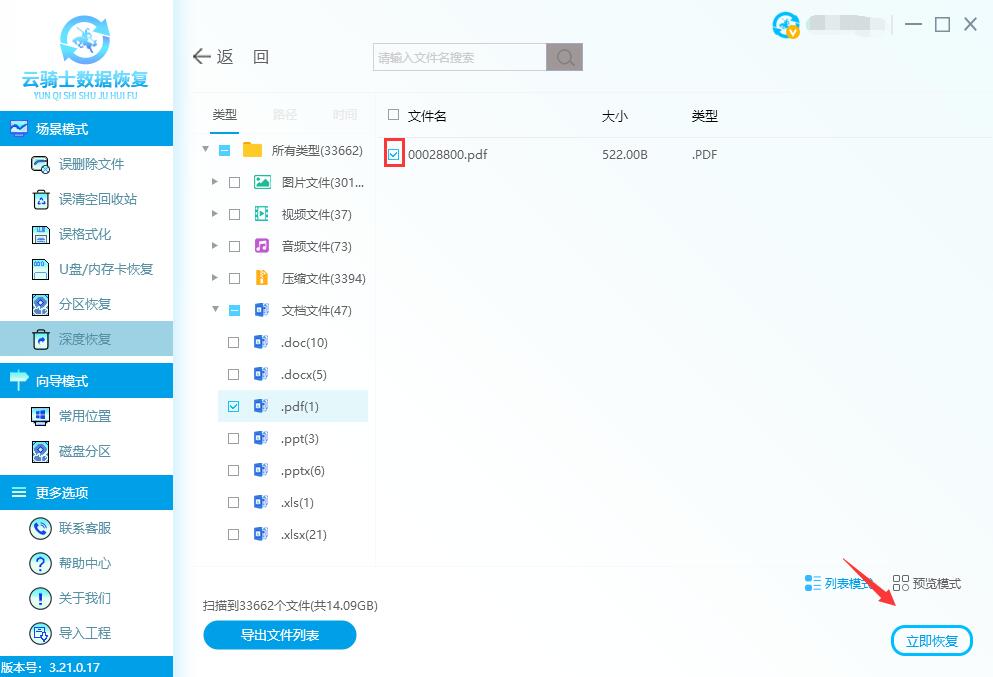993x677 pixels.
Task: Expand the 压缩文件 tree node
Action: [x=215, y=277]
